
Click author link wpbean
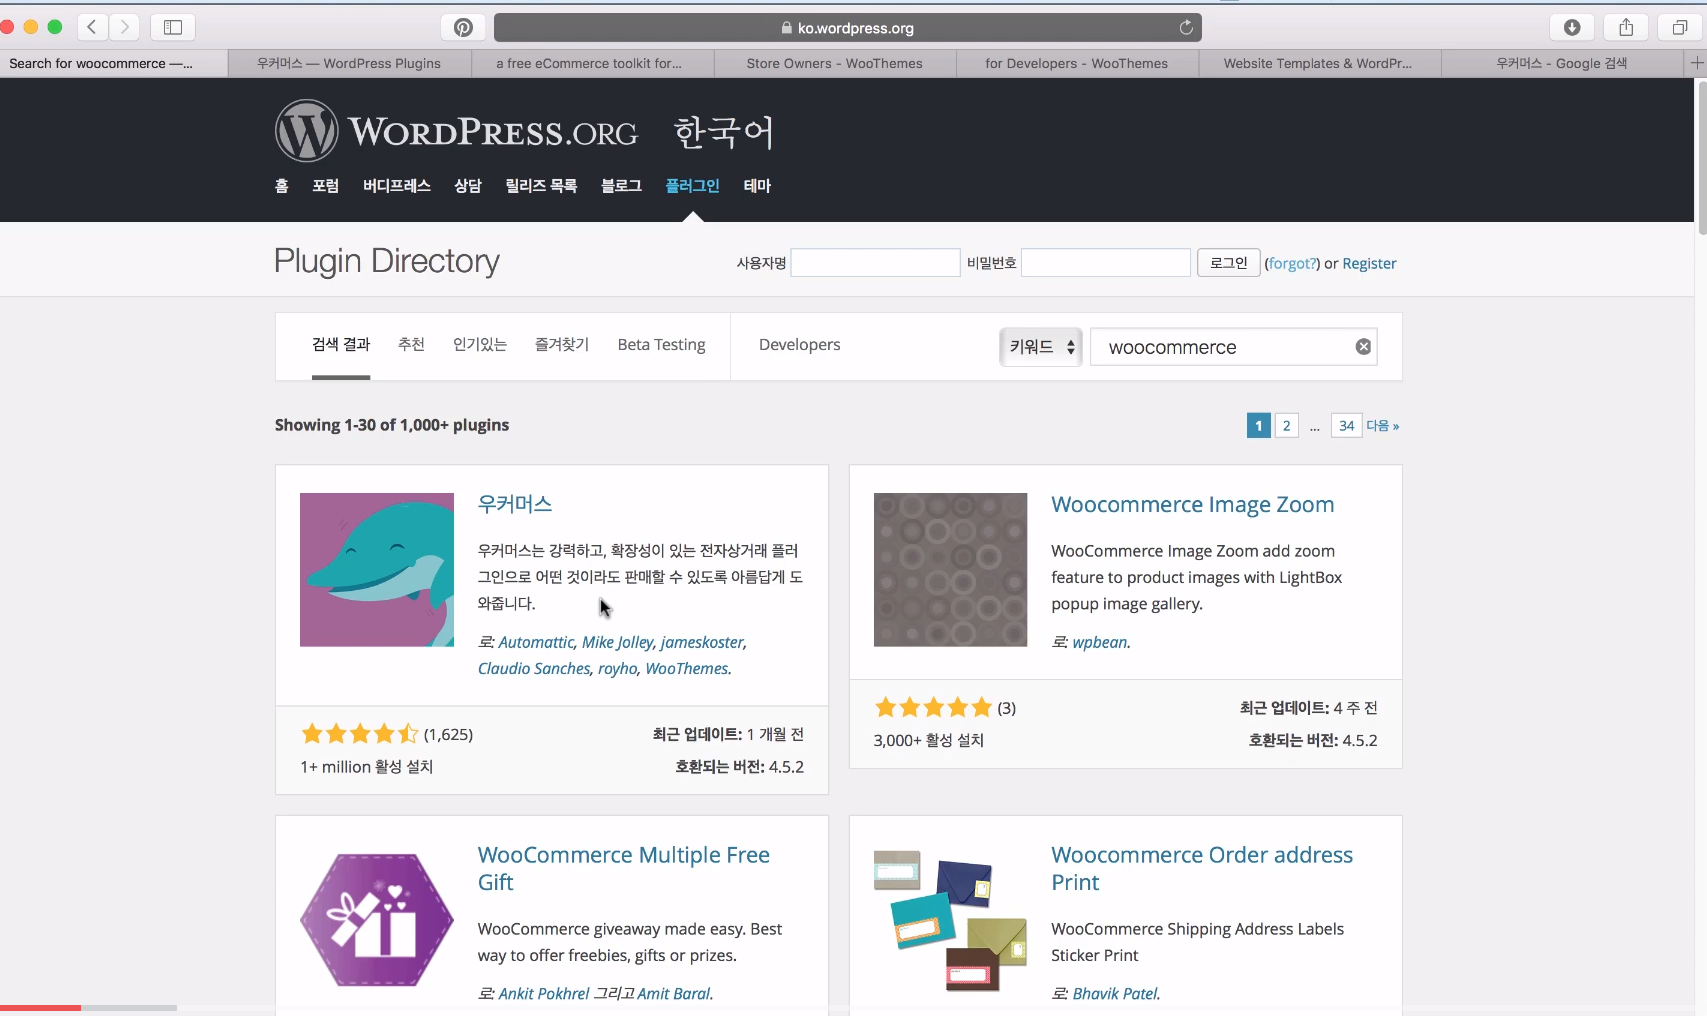(1099, 643)
